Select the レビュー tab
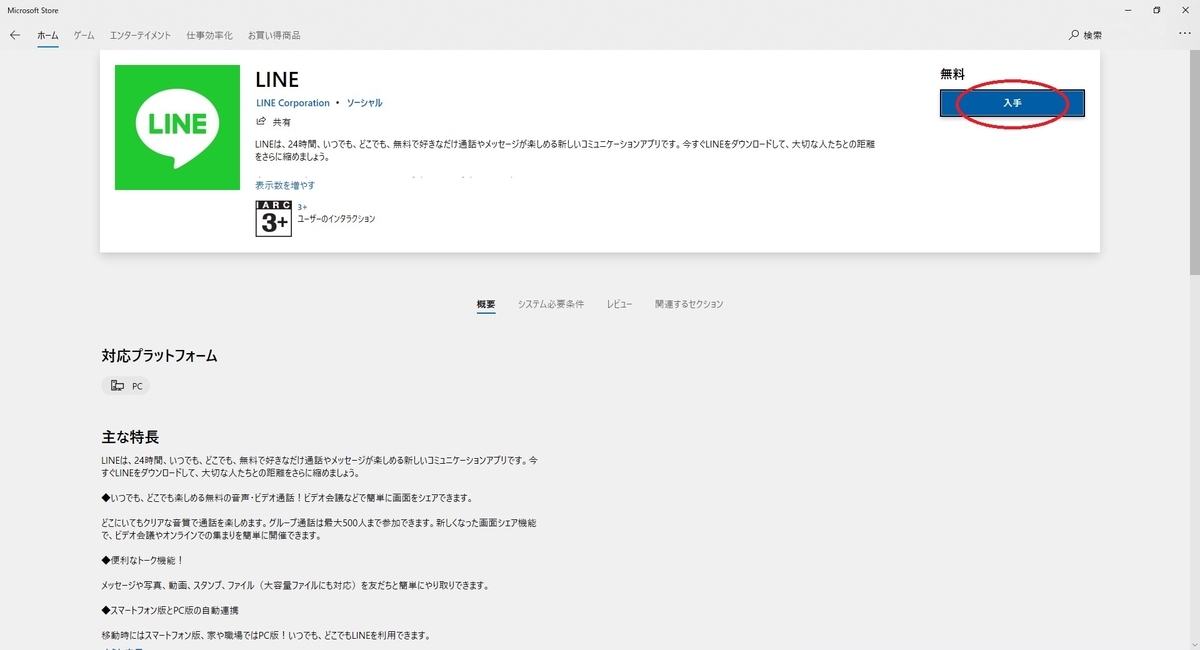Image resolution: width=1200 pixels, height=650 pixels. coord(619,304)
